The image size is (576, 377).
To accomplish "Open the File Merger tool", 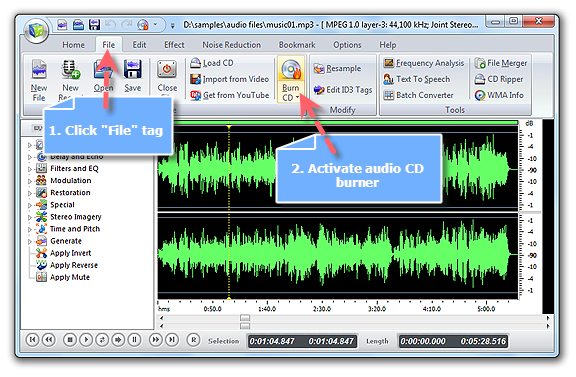I will pos(501,63).
